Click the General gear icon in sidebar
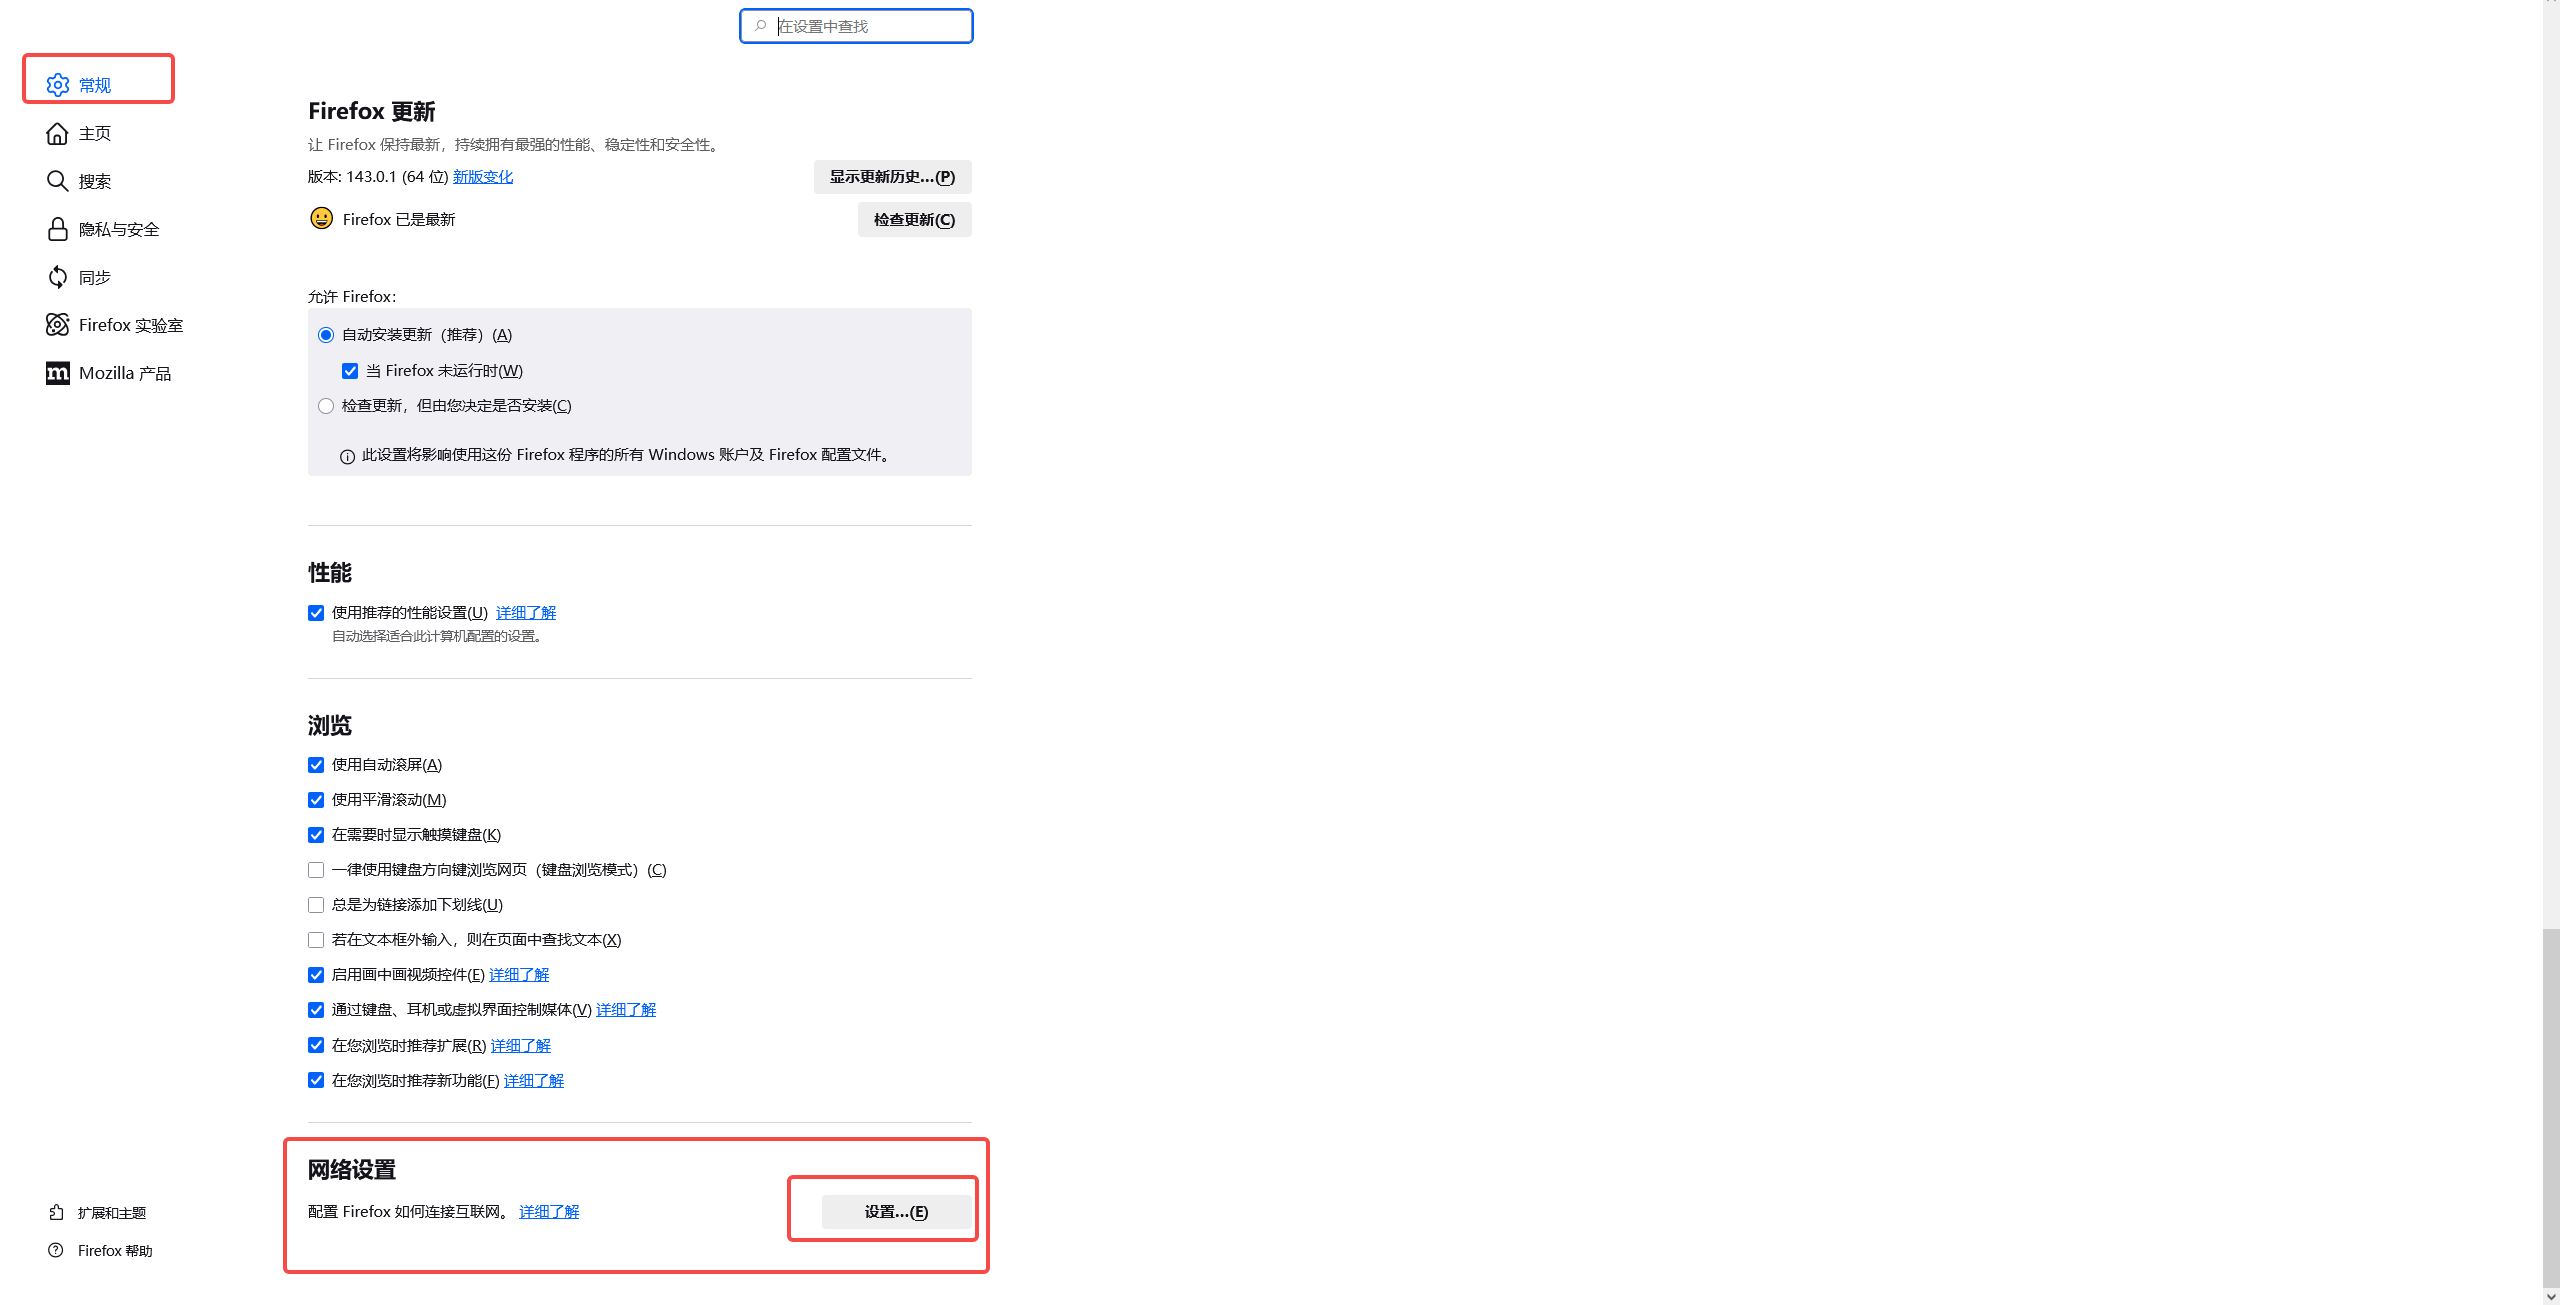Screen dimensions: 2560x1305 pyautogui.click(x=58, y=85)
